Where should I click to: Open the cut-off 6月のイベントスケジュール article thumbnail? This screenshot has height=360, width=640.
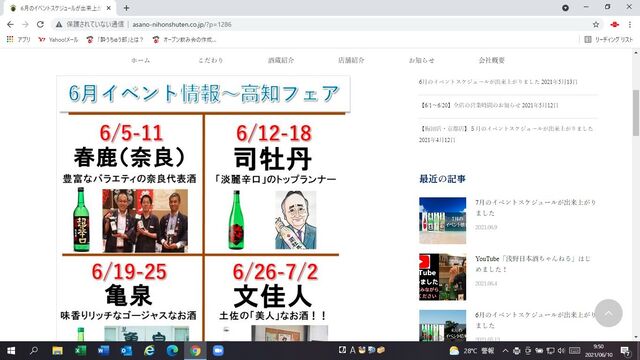[442, 325]
